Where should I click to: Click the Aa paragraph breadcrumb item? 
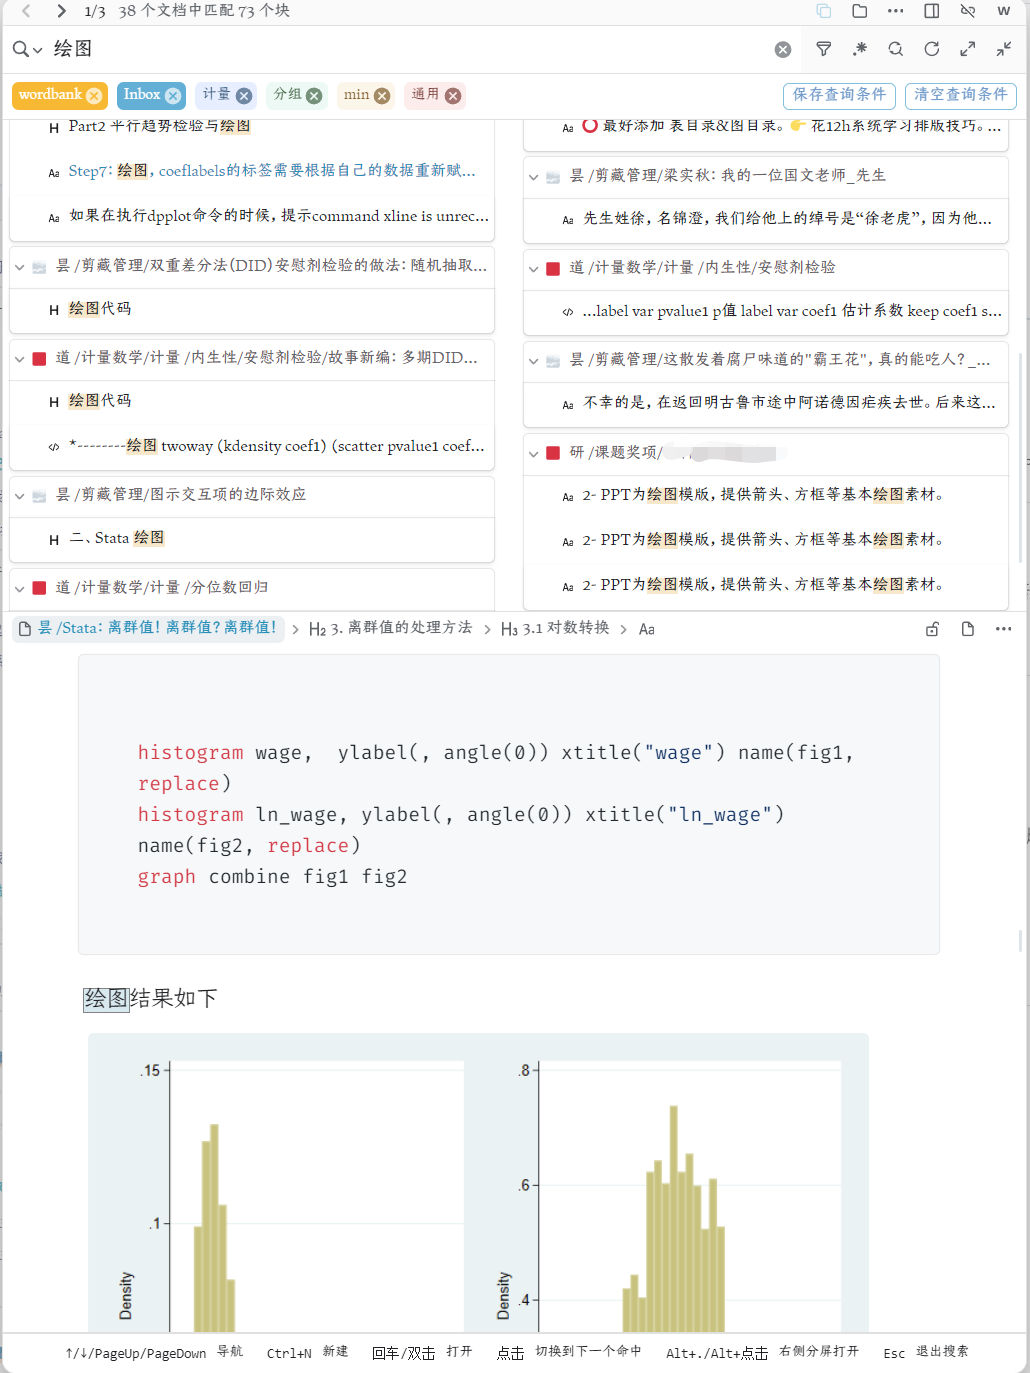click(647, 629)
